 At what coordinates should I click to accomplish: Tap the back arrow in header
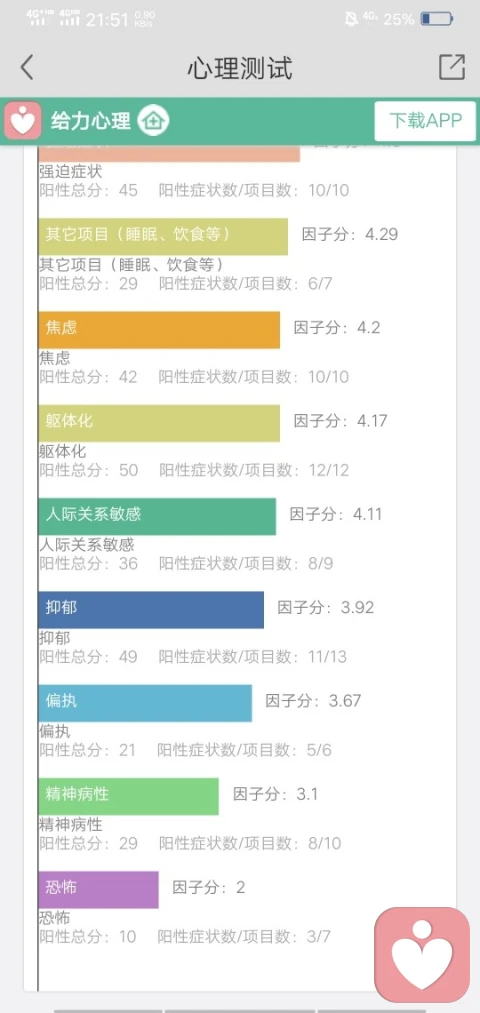tap(26, 67)
